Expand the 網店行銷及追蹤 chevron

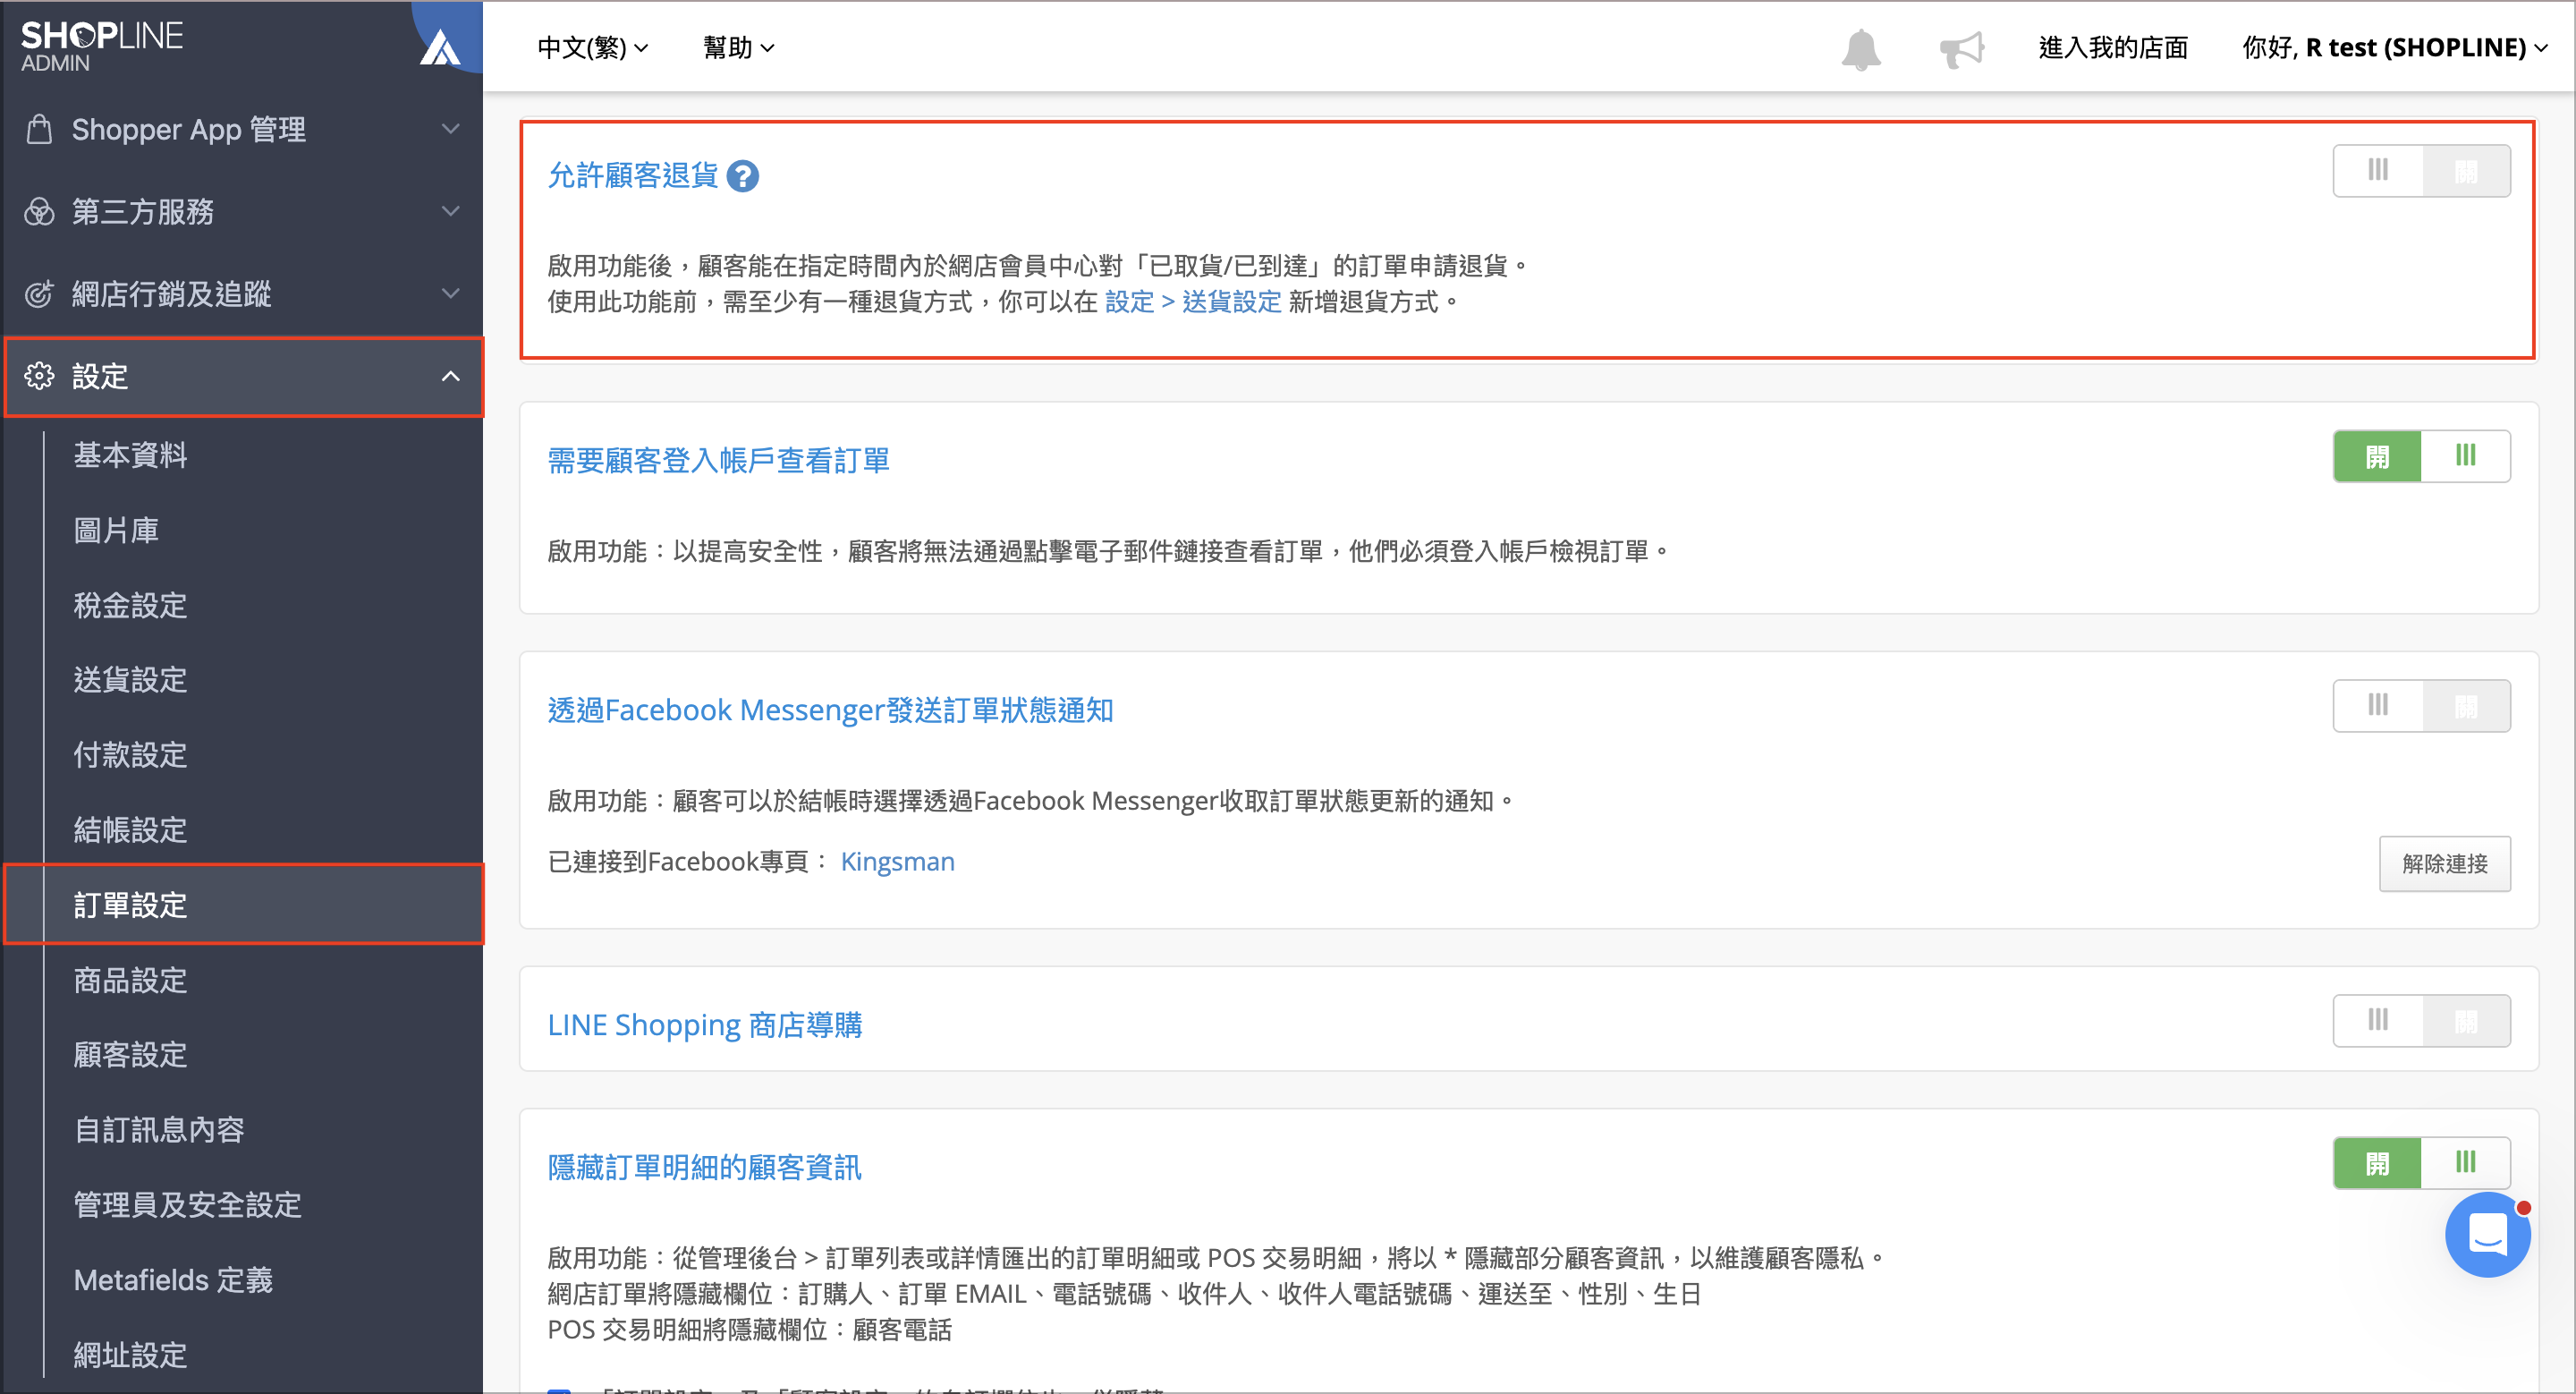[451, 293]
